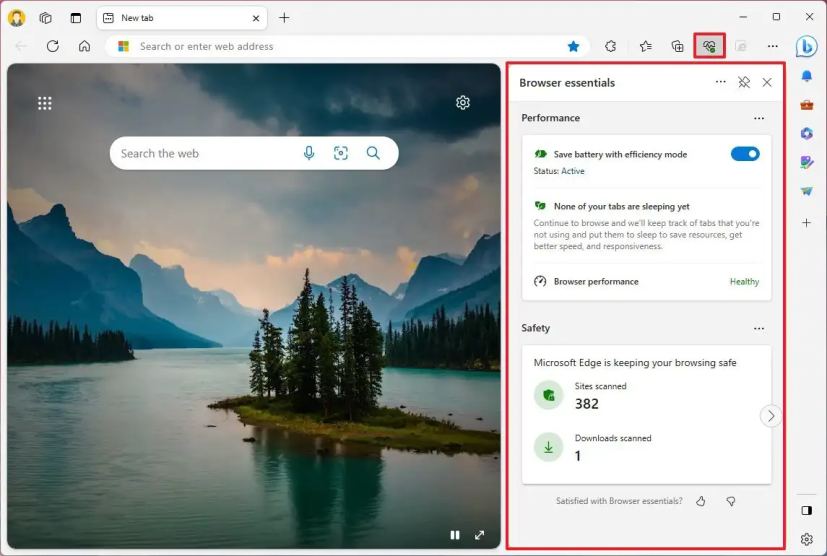Open the Image Creator sidebar icon

tap(806, 162)
